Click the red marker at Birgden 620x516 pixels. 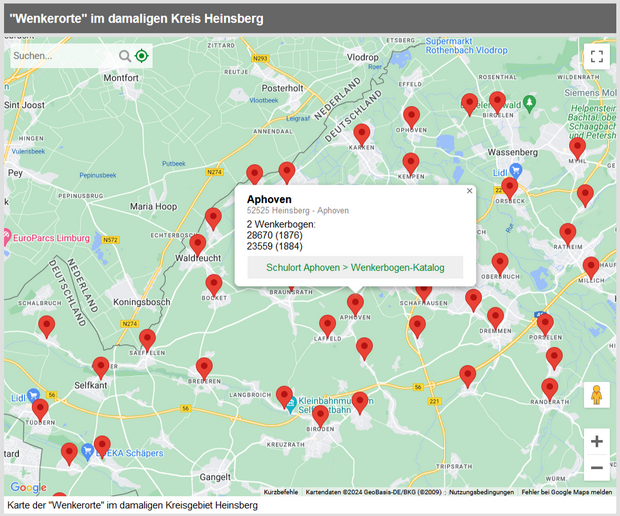point(320,416)
